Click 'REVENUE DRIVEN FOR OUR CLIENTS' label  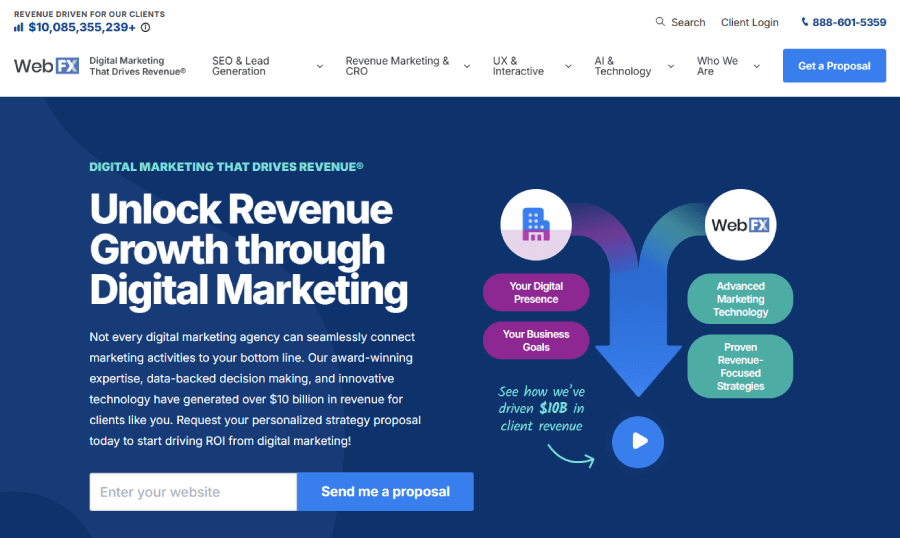click(x=90, y=14)
